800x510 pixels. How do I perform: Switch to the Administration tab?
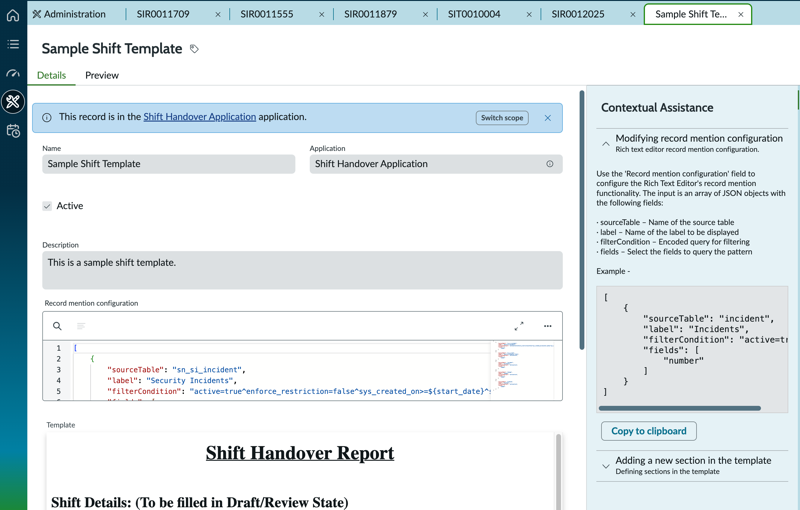(x=69, y=14)
